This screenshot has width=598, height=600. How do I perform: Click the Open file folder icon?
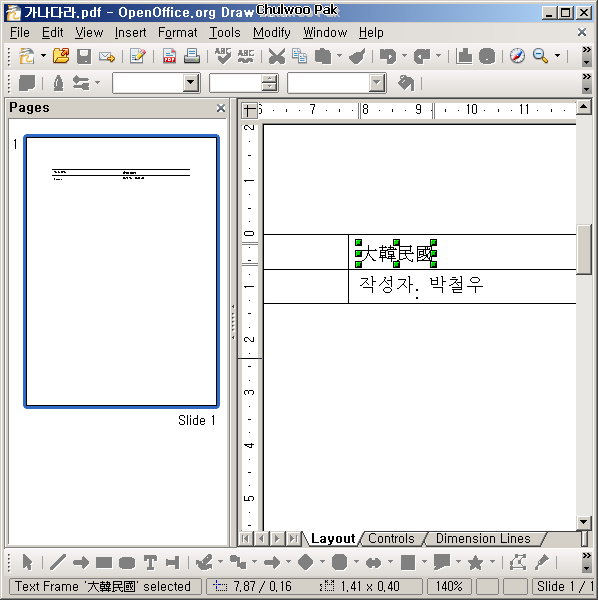pos(61,56)
